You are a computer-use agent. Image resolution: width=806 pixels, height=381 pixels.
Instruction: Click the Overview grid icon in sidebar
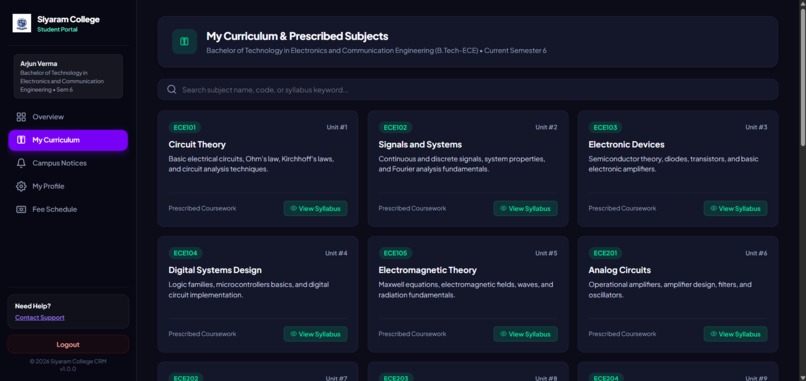(x=21, y=117)
